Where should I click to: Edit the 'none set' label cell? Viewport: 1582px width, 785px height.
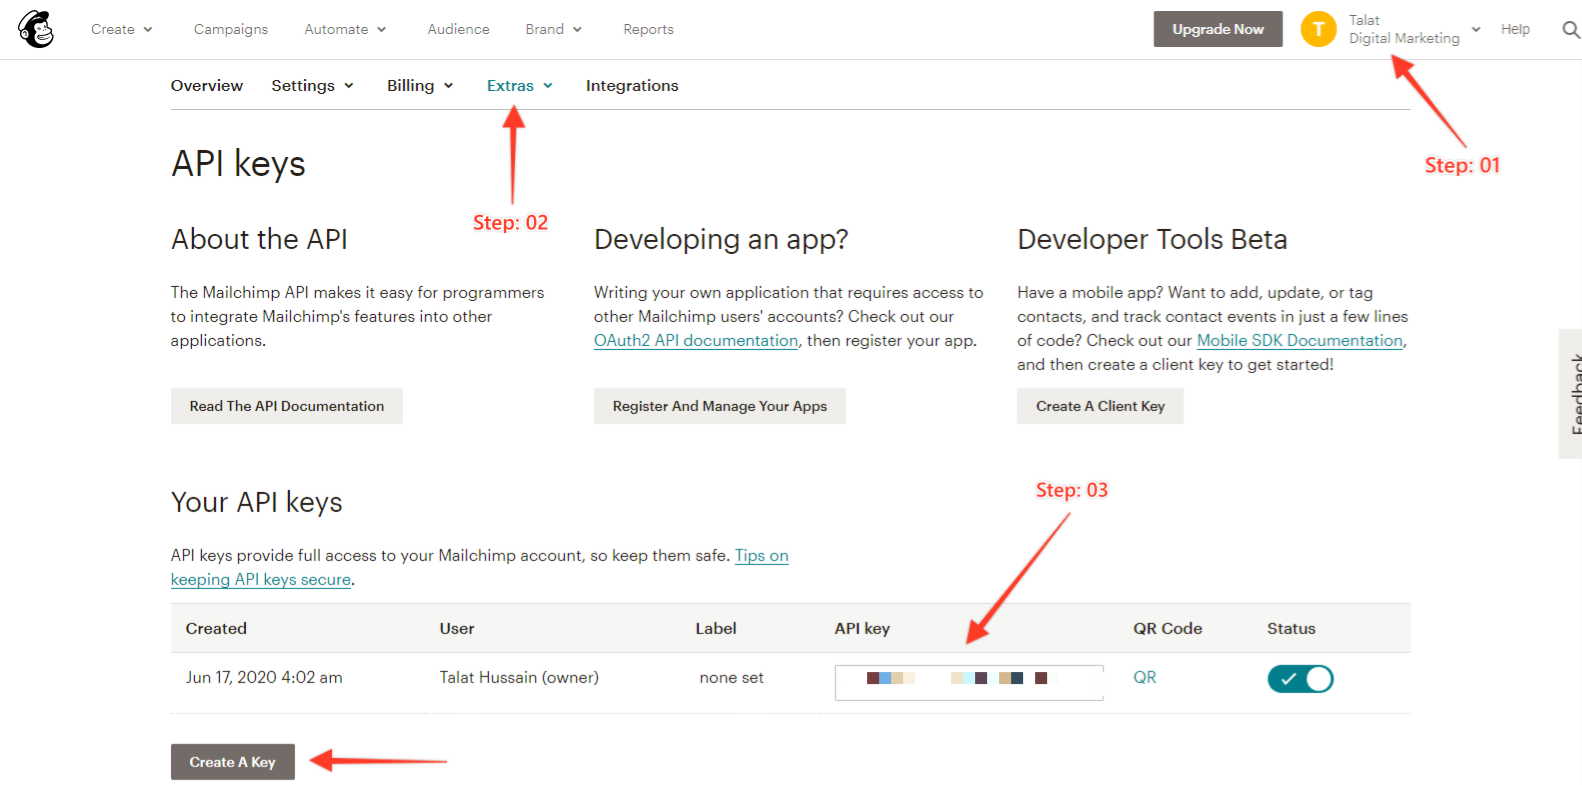[x=732, y=678]
